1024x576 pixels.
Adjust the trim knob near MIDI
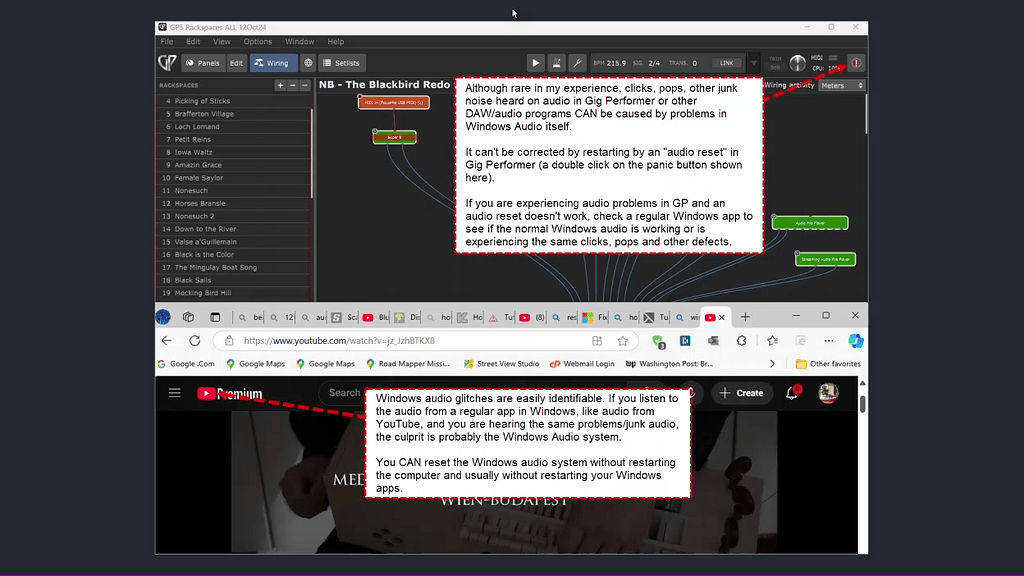pyautogui.click(x=797, y=63)
